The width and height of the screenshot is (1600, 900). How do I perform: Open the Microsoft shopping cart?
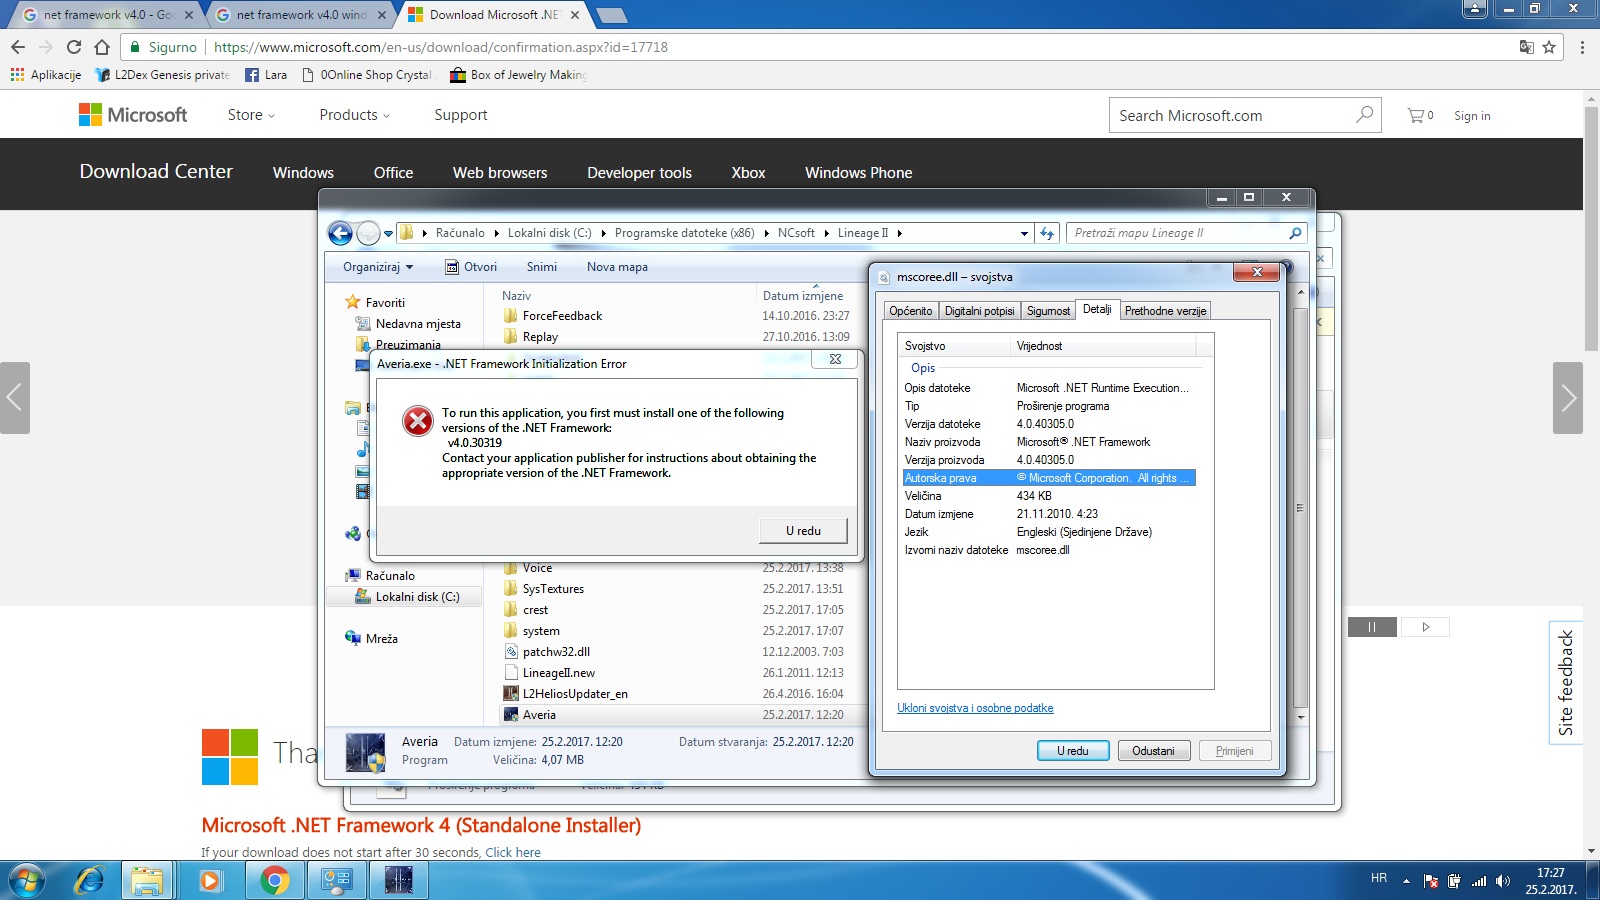[x=1420, y=115]
